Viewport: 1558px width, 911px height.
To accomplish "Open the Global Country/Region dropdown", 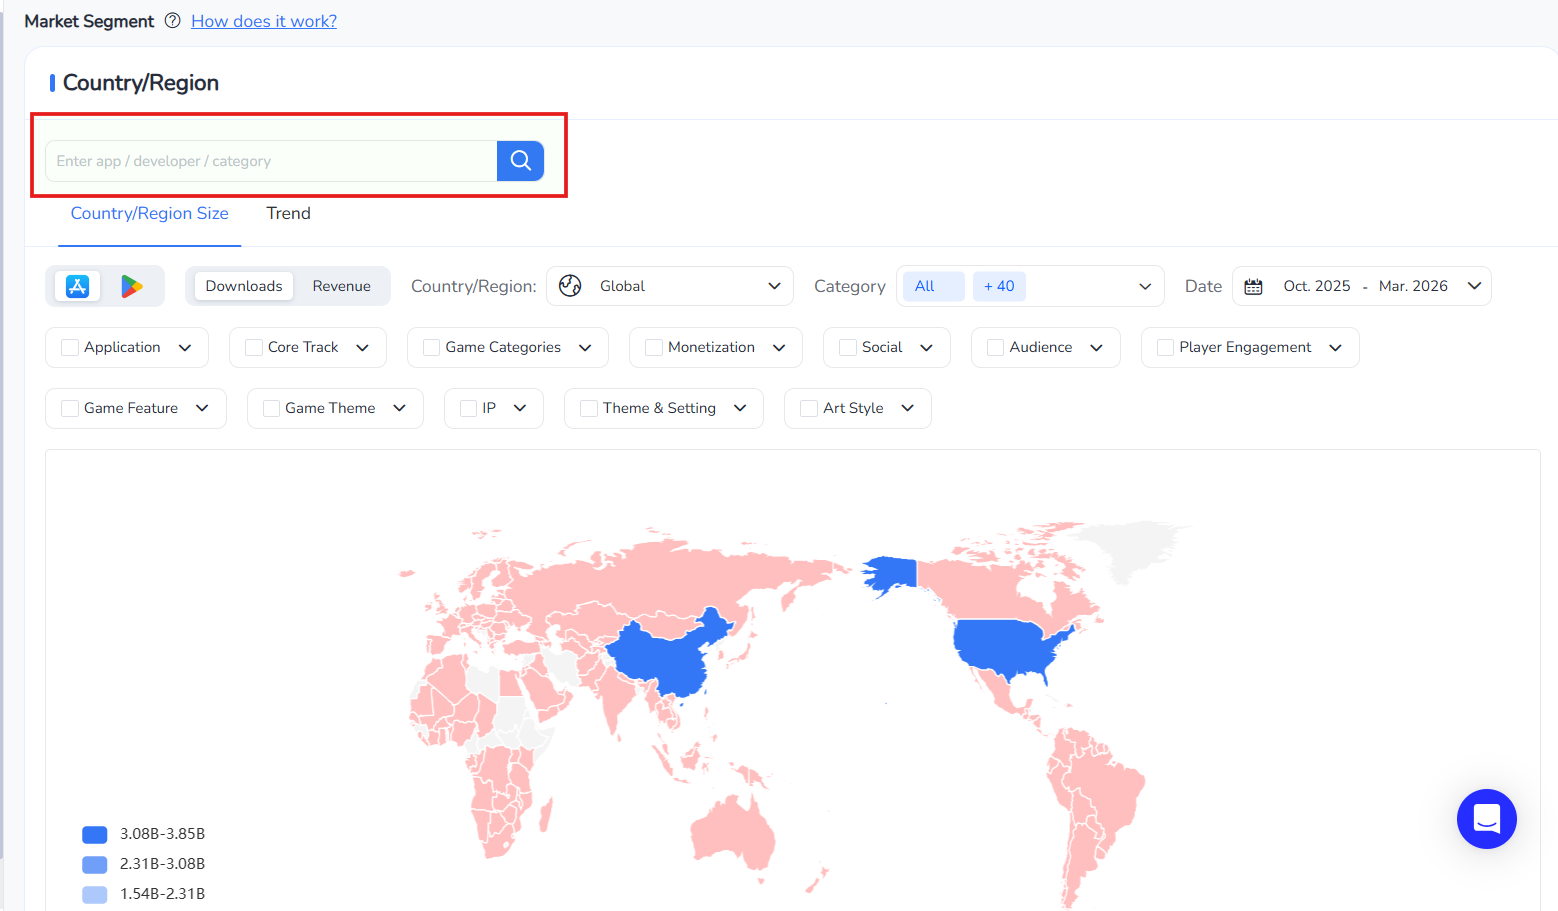I will (774, 286).
